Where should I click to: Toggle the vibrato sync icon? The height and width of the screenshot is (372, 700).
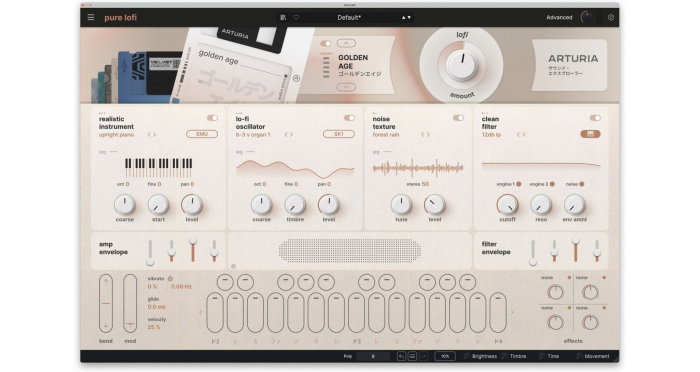[170, 279]
